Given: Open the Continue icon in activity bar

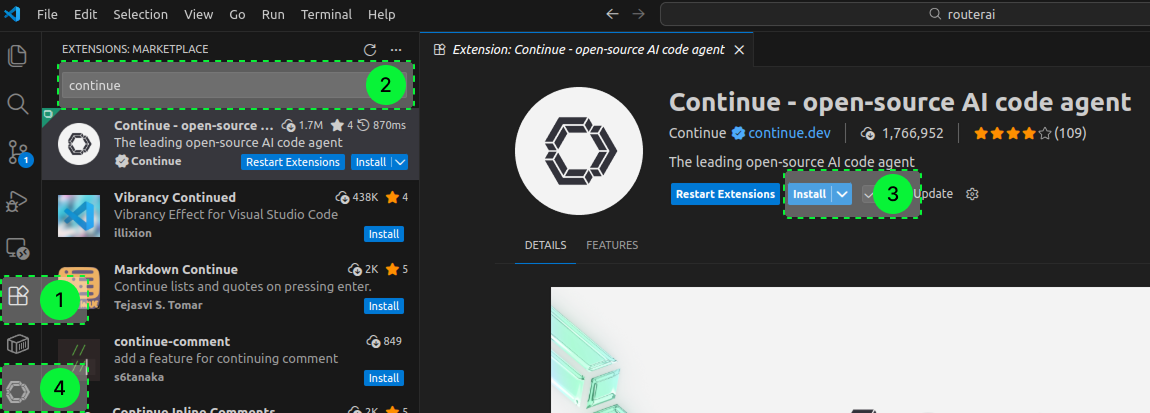Looking at the screenshot, I should (x=18, y=391).
